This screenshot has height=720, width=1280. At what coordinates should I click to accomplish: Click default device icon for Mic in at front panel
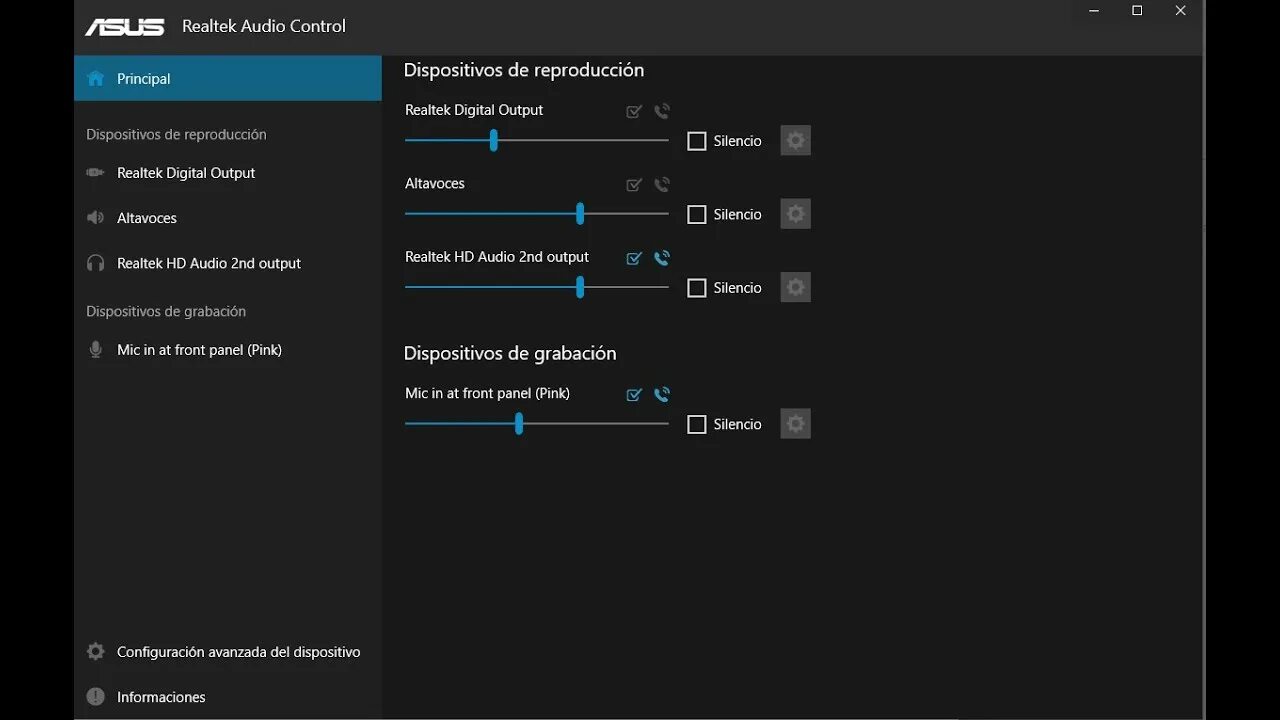tap(634, 395)
